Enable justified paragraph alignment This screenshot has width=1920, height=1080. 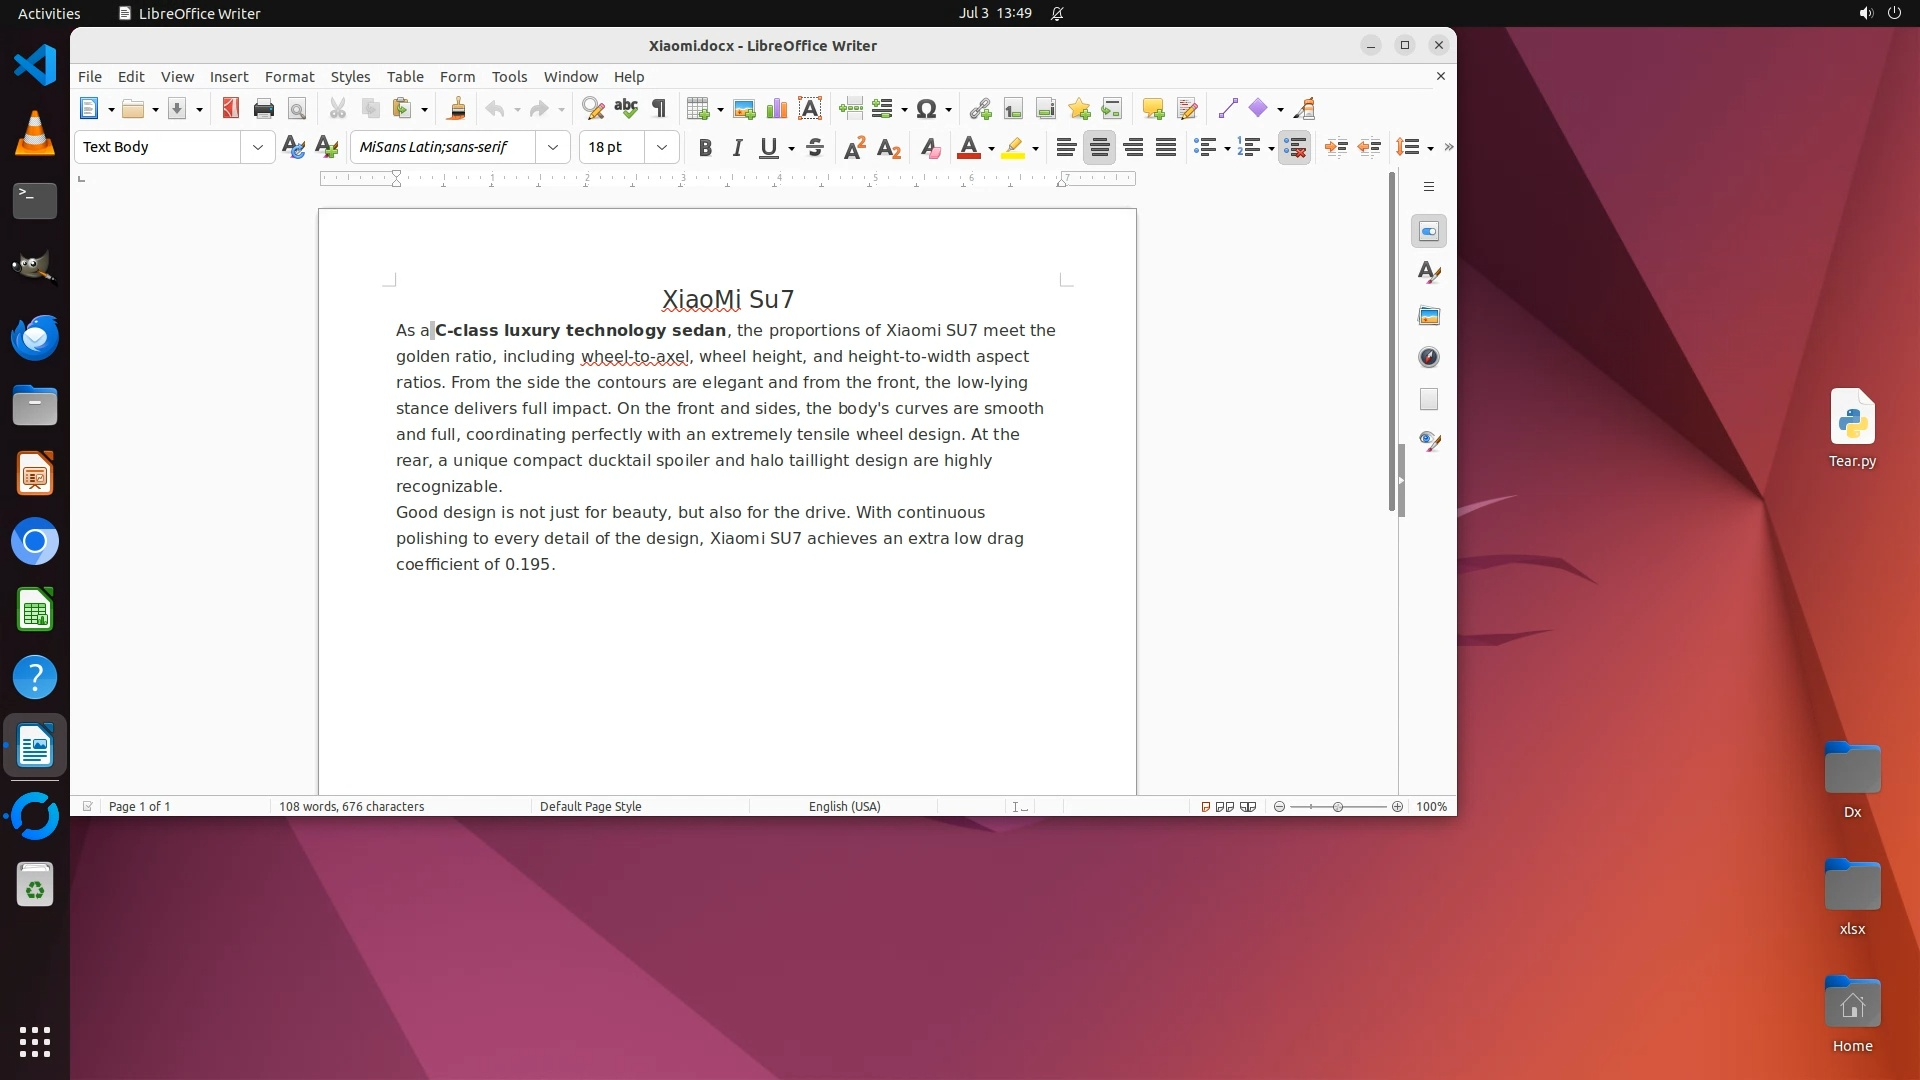point(1166,148)
